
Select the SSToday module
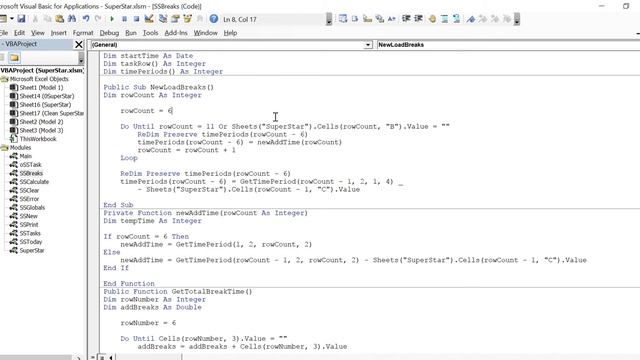[x=31, y=242]
